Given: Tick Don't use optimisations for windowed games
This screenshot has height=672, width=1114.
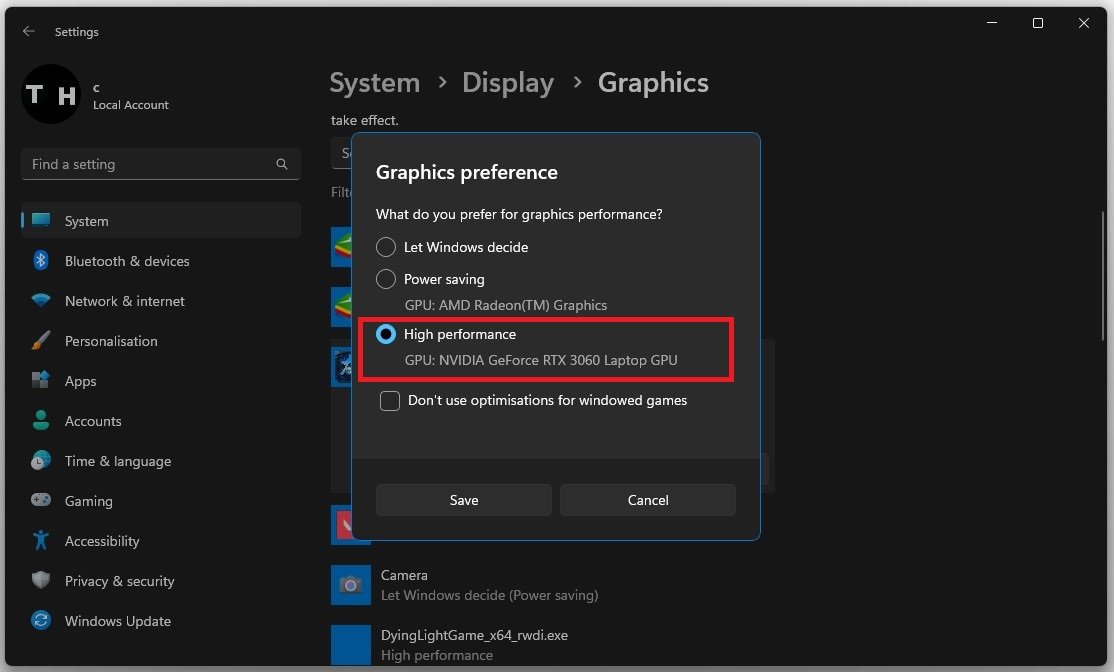Looking at the screenshot, I should (x=390, y=401).
